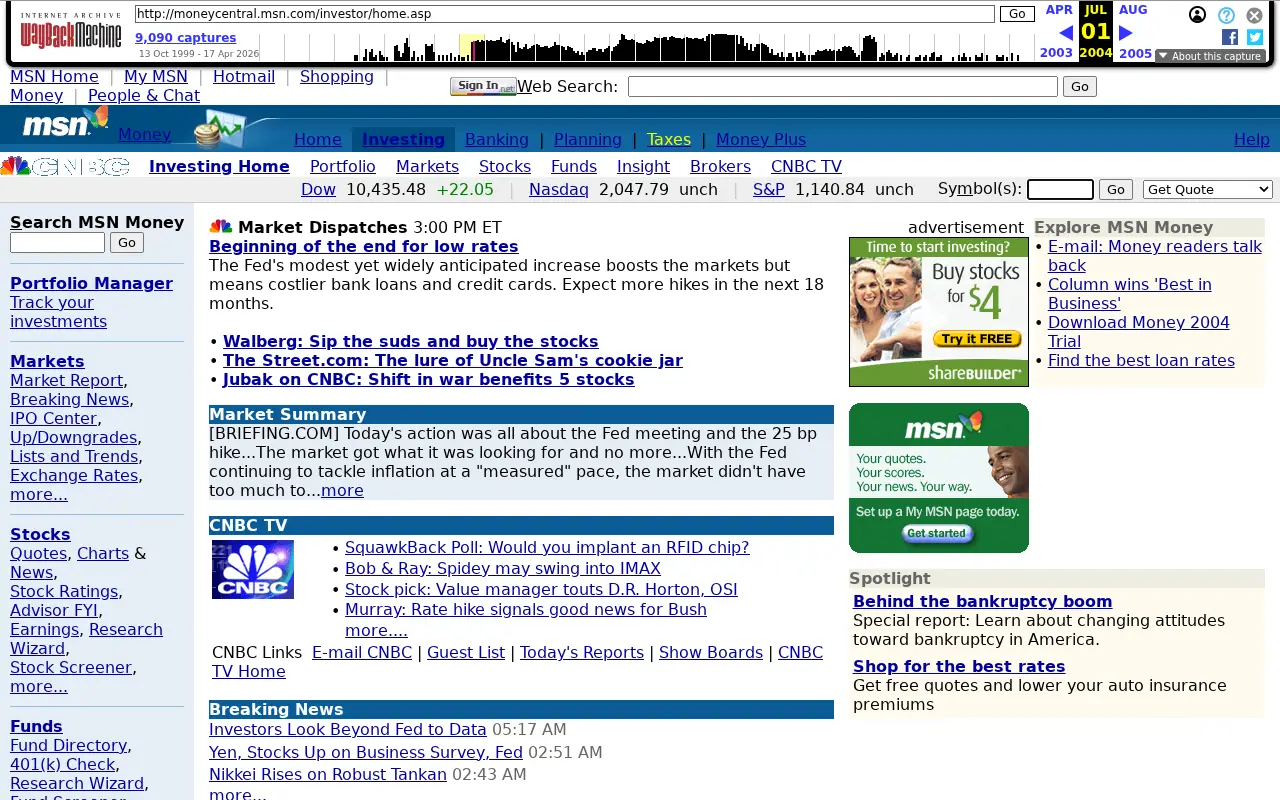Focus the Symbol(s) input box
The width and height of the screenshot is (1280, 800).
[x=1060, y=189]
